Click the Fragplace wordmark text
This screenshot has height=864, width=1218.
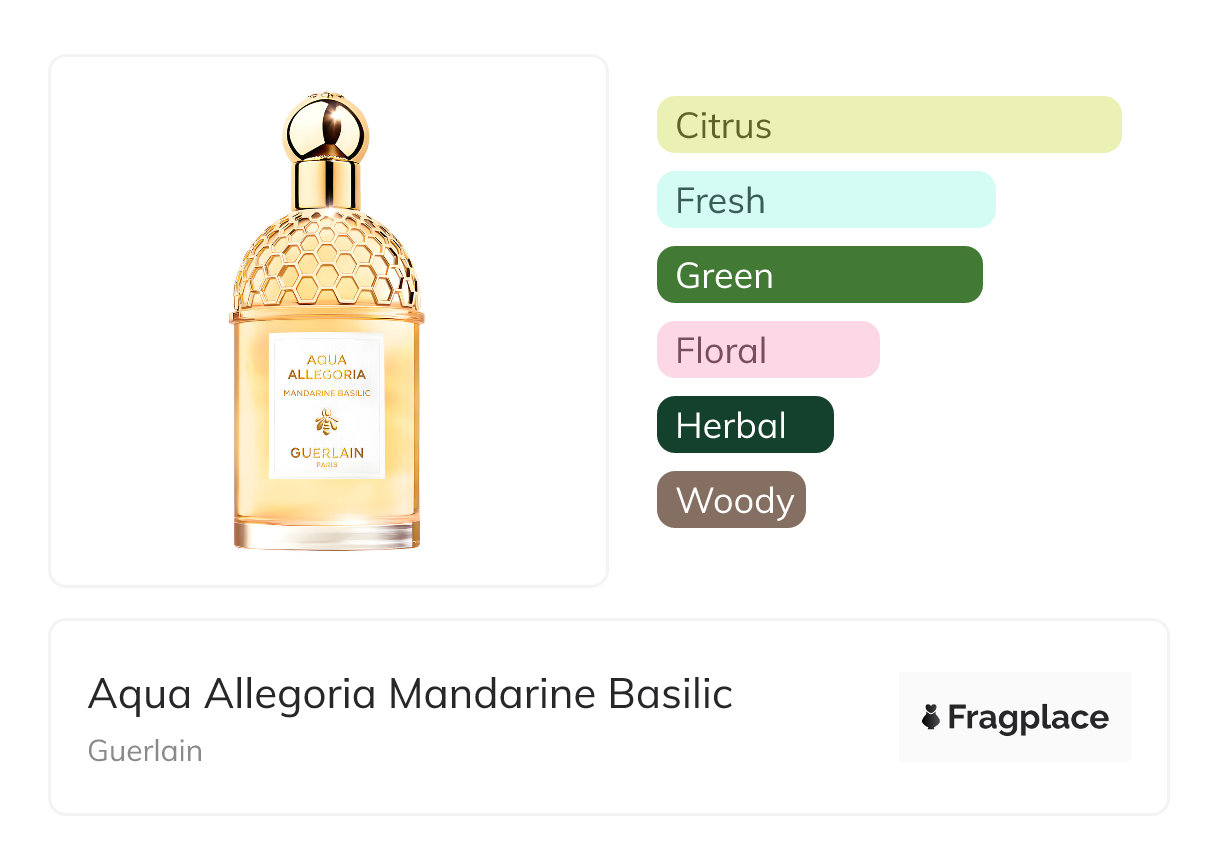point(1028,718)
